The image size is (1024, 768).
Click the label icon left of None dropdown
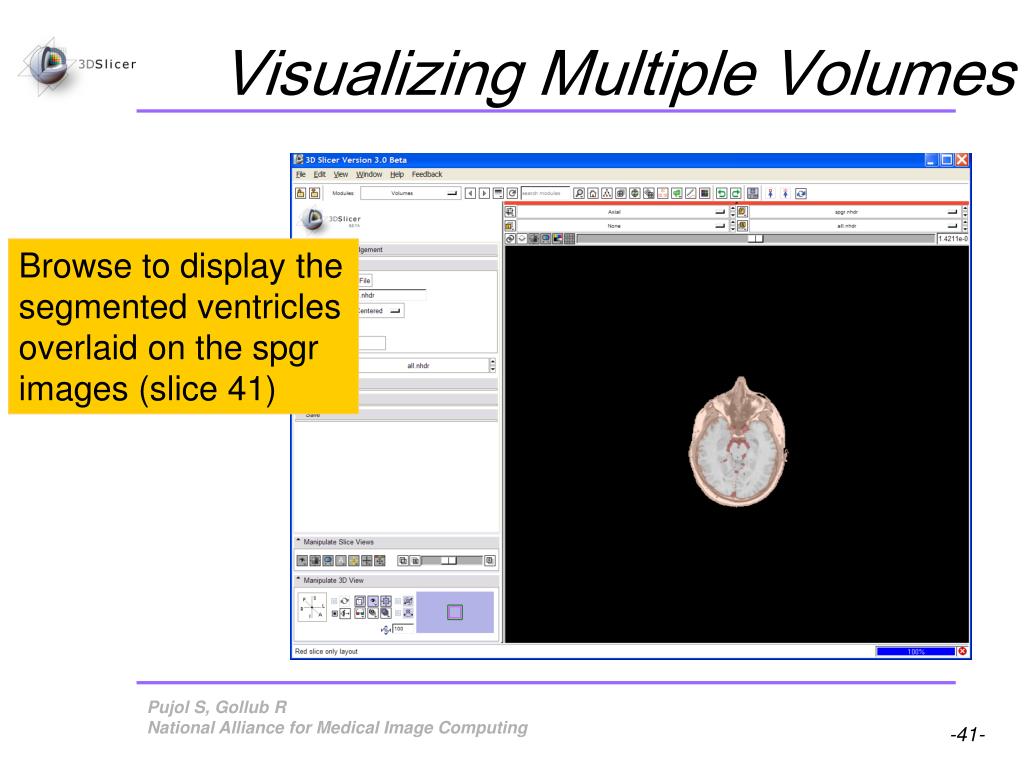(510, 226)
